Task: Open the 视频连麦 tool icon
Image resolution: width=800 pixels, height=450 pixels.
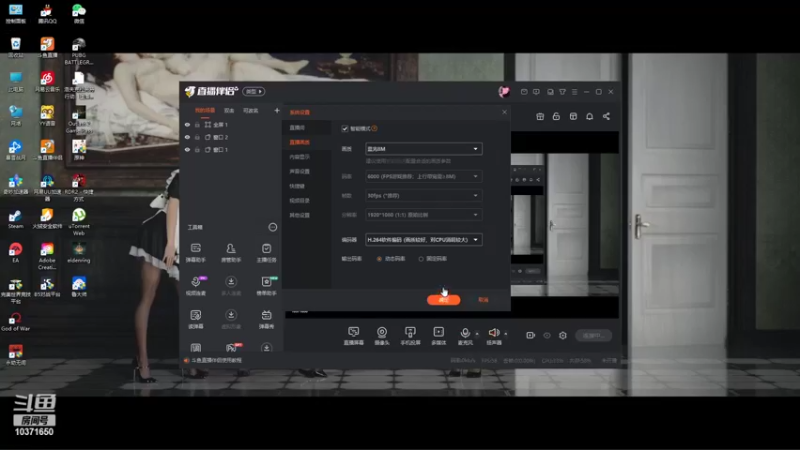Action: coord(195,285)
